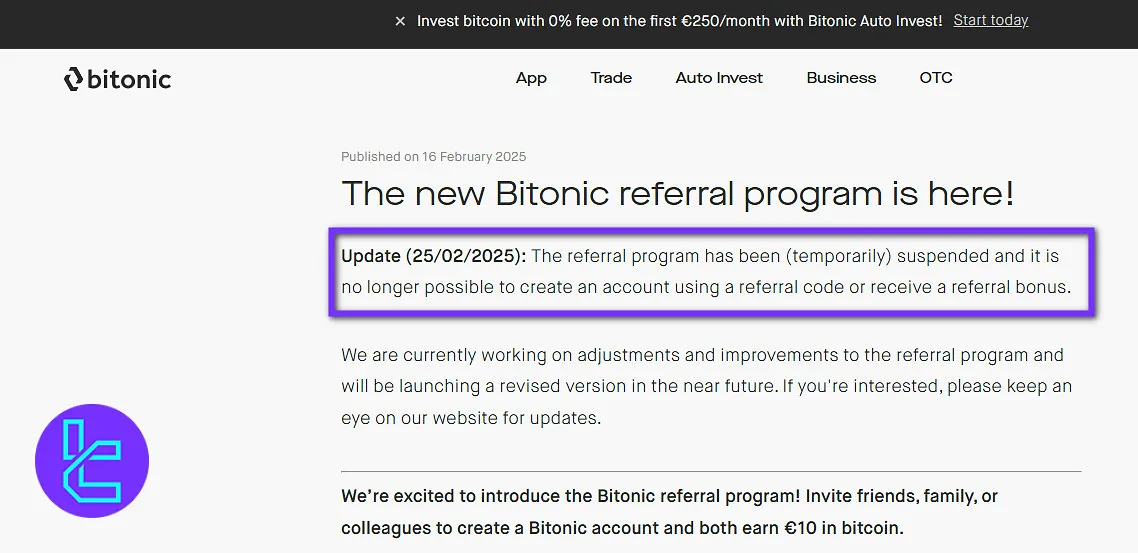Open the Auto Invest menu item

pos(719,78)
